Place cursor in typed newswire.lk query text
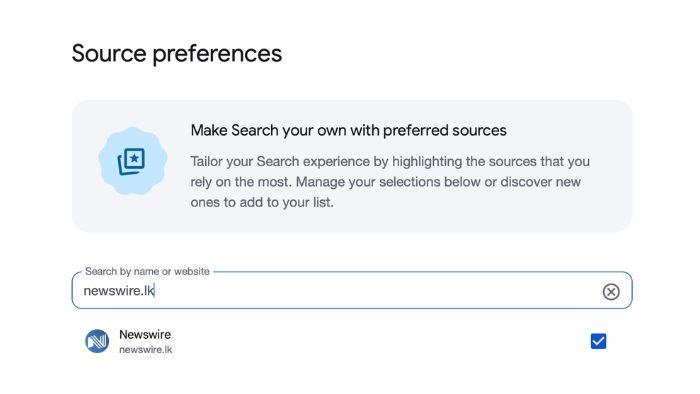 (119, 290)
